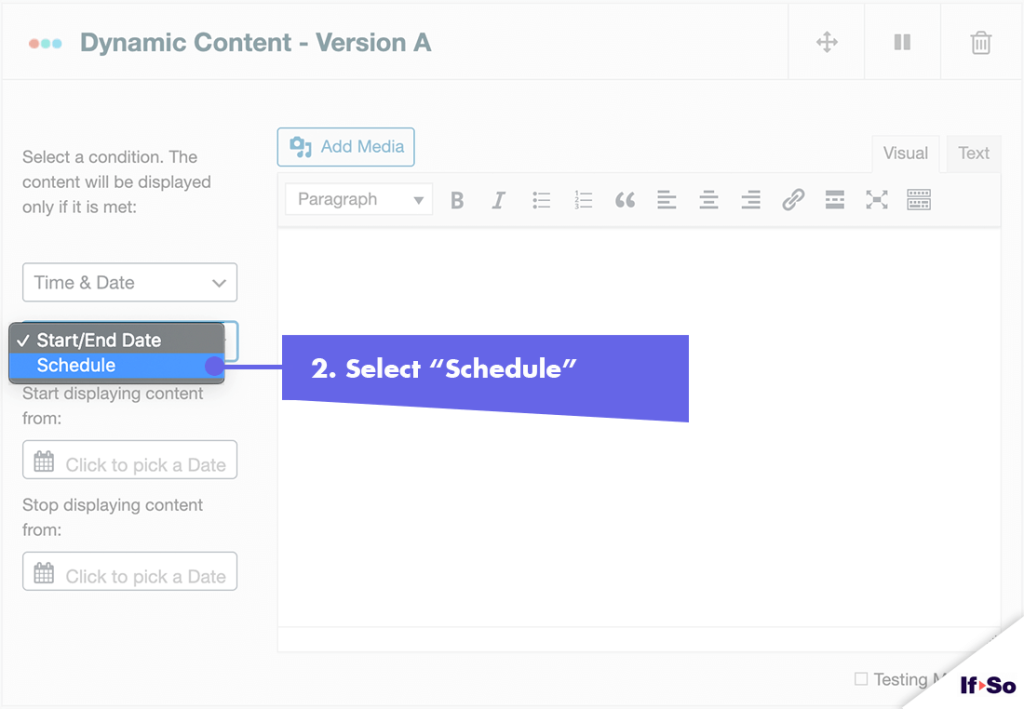The image size is (1024, 709).
Task: Toggle the toolbar kitchen sink icon
Action: point(919,200)
